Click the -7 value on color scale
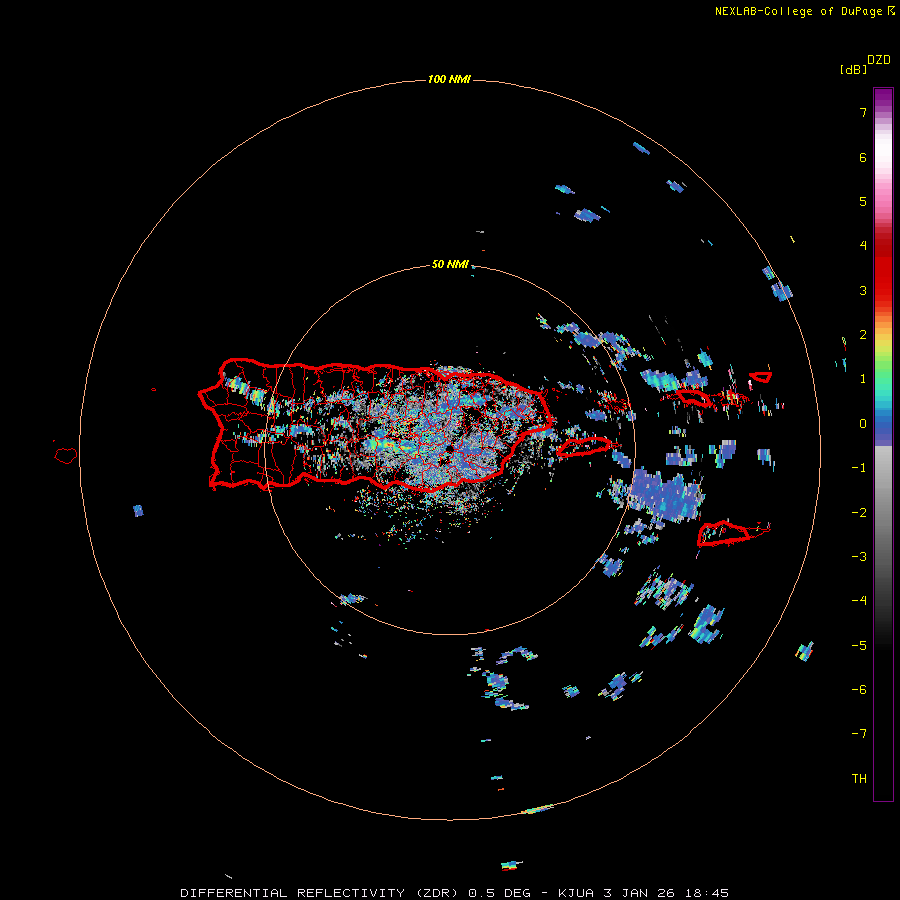This screenshot has height=900, width=900. 859,734
